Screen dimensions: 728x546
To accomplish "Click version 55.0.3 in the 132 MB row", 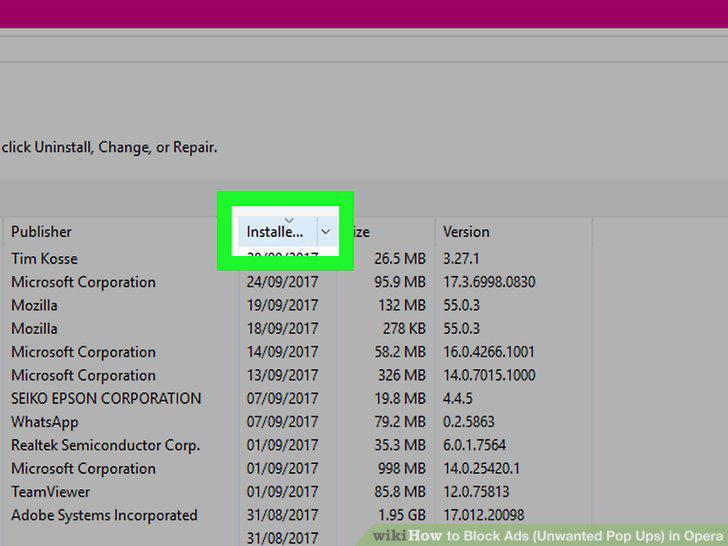I will click(461, 305).
